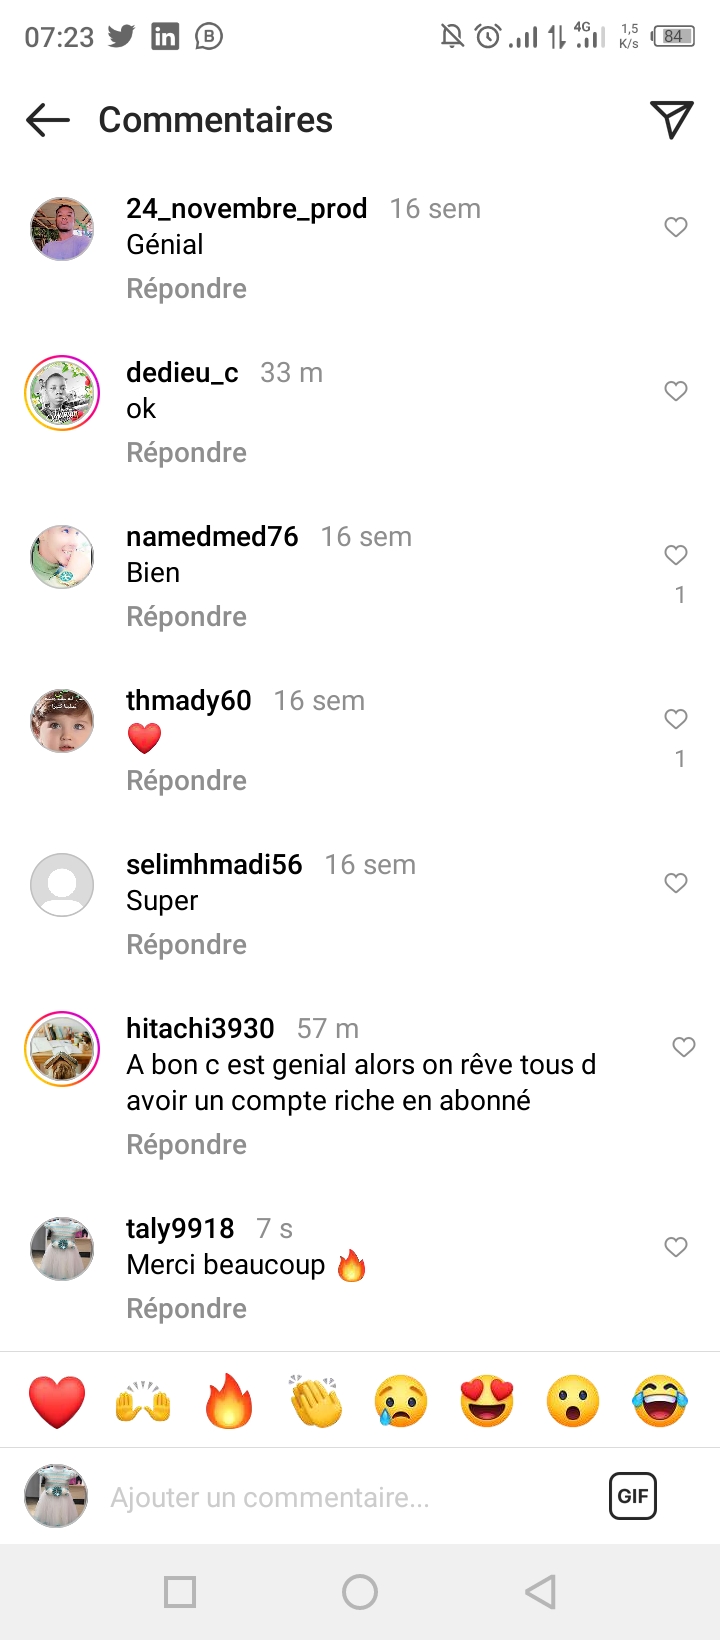Image resolution: width=720 pixels, height=1640 pixels.
Task: Insert the raised hands emoji reaction
Action: (143, 1401)
